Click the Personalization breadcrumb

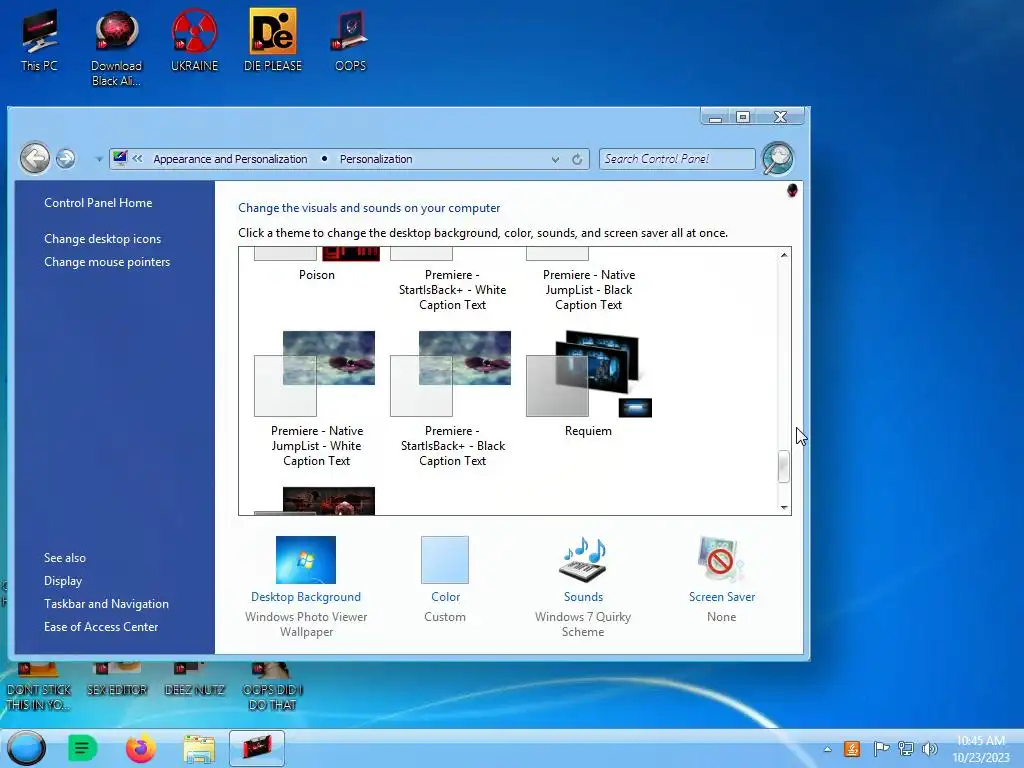pos(376,159)
